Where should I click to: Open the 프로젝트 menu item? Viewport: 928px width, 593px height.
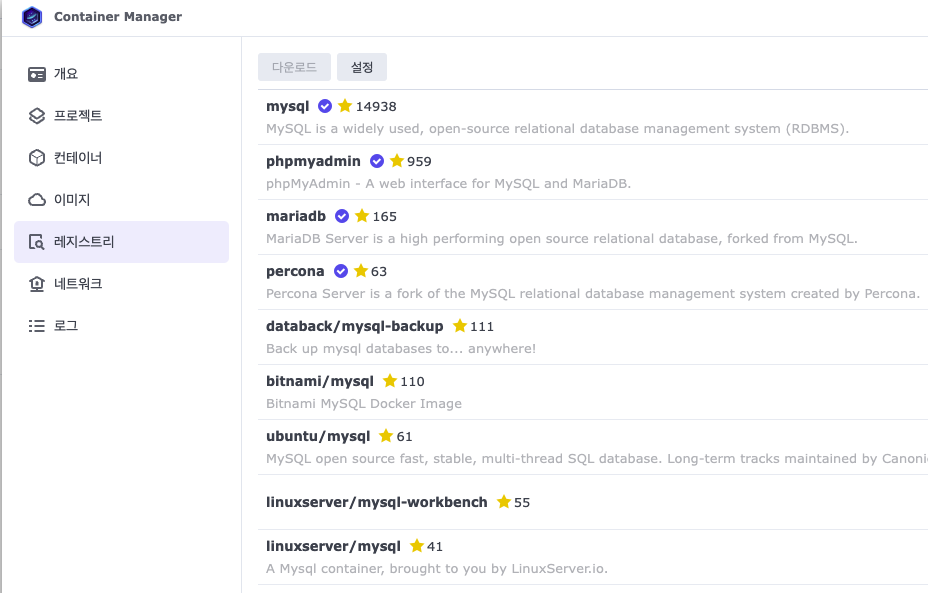(x=121, y=116)
